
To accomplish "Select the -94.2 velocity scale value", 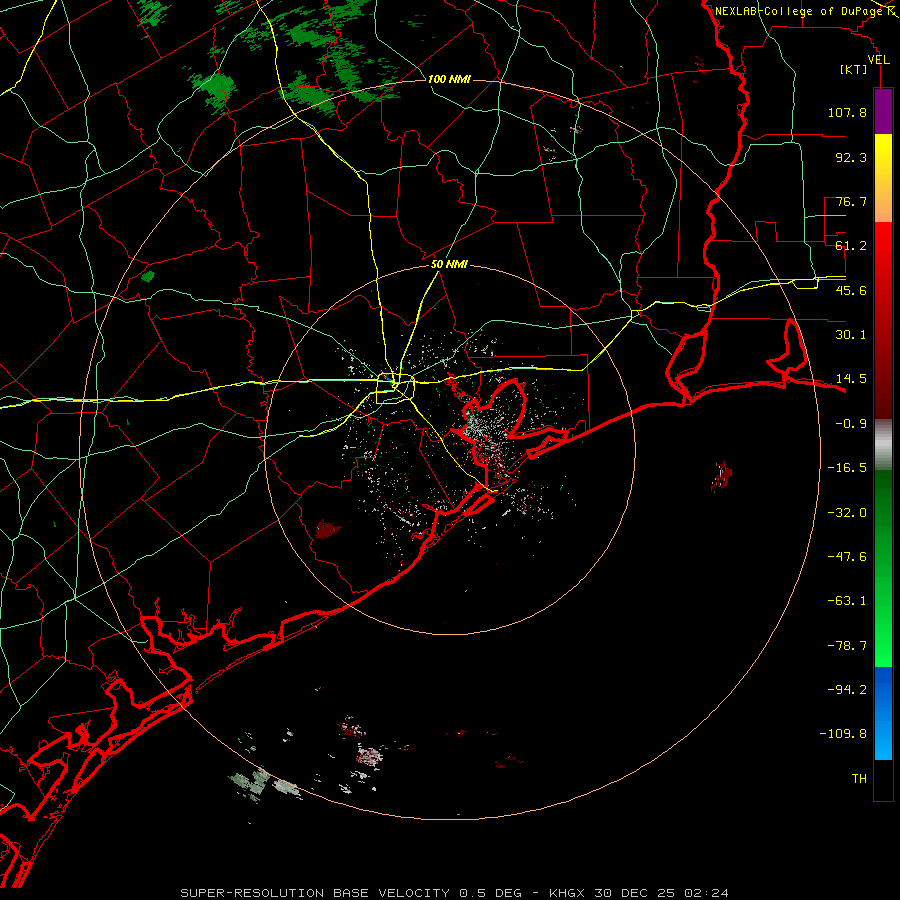I will click(x=847, y=690).
